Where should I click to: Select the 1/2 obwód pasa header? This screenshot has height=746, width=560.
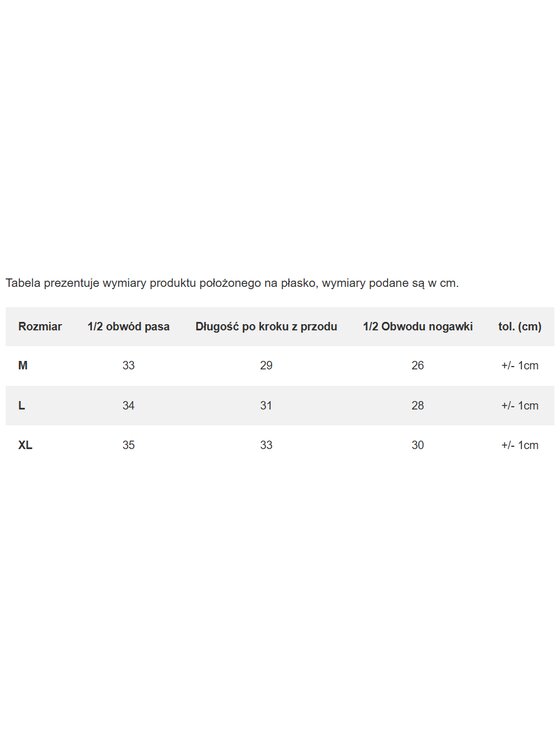(x=128, y=326)
